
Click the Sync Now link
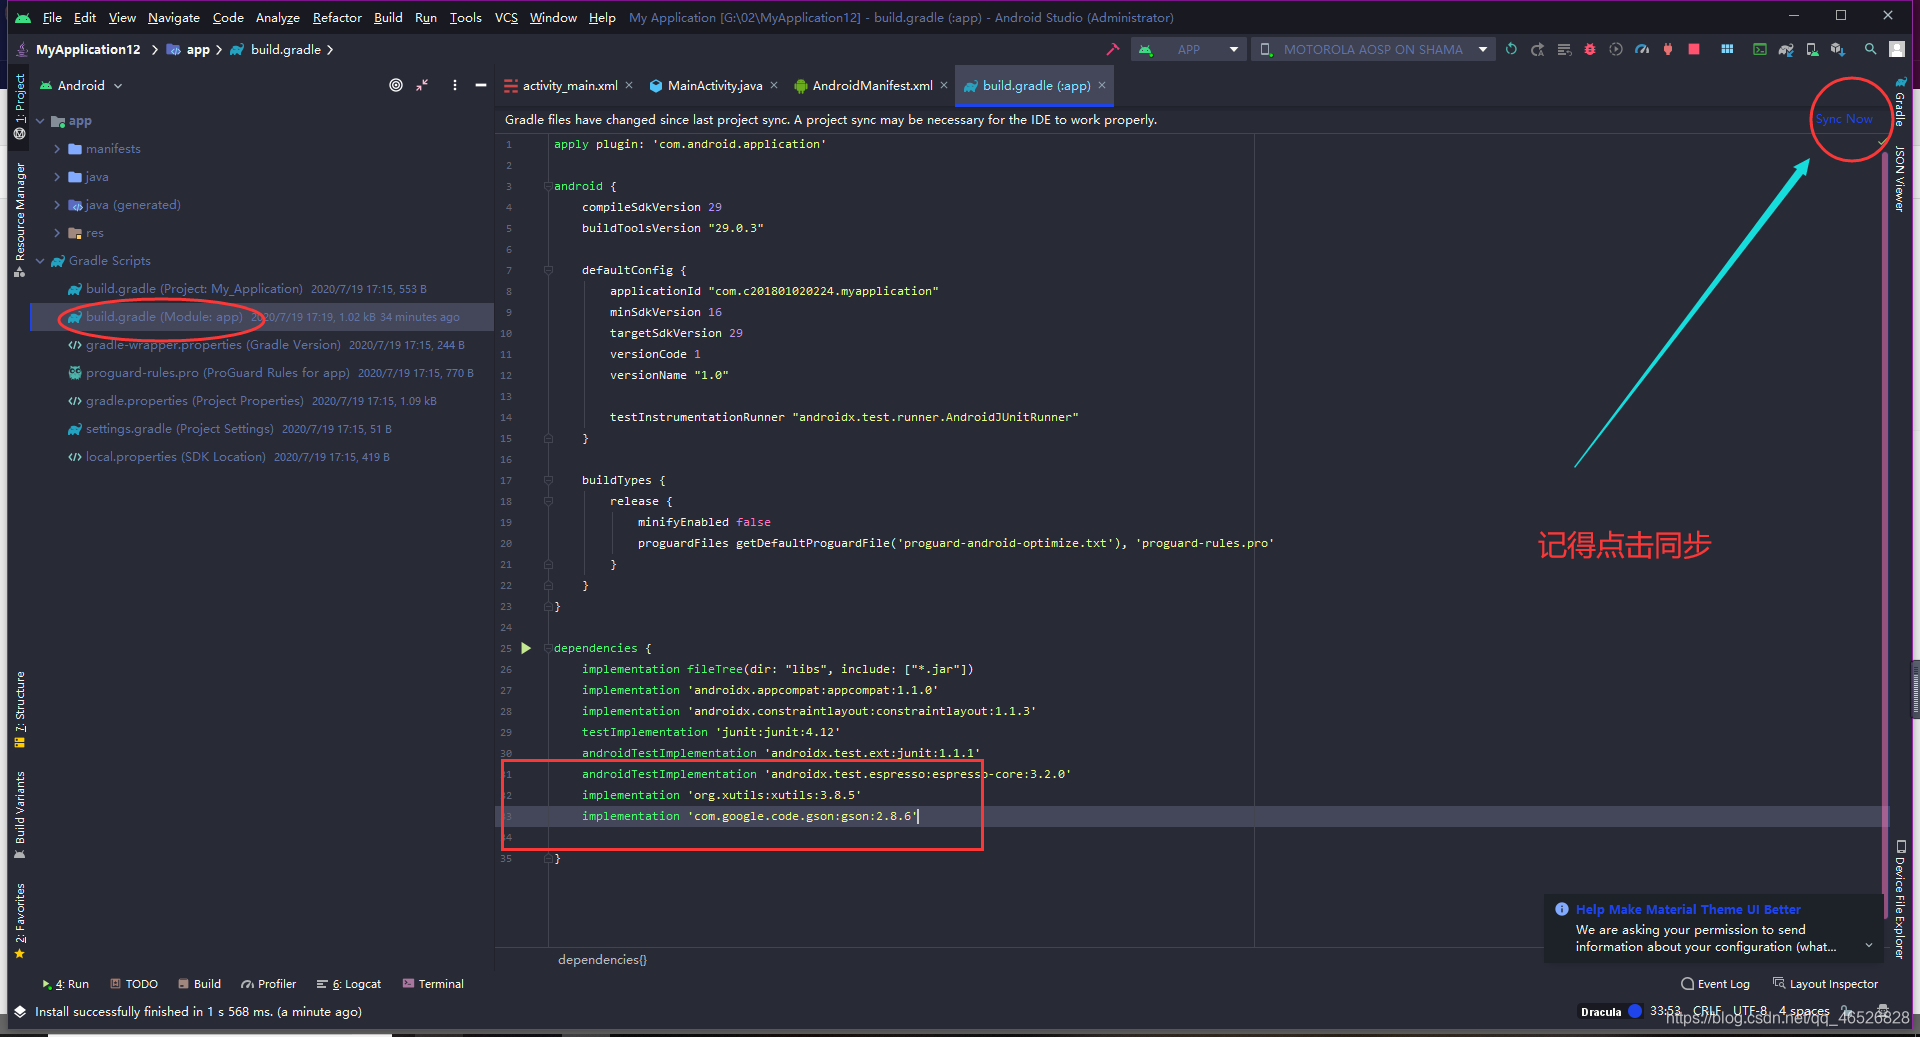[1844, 119]
